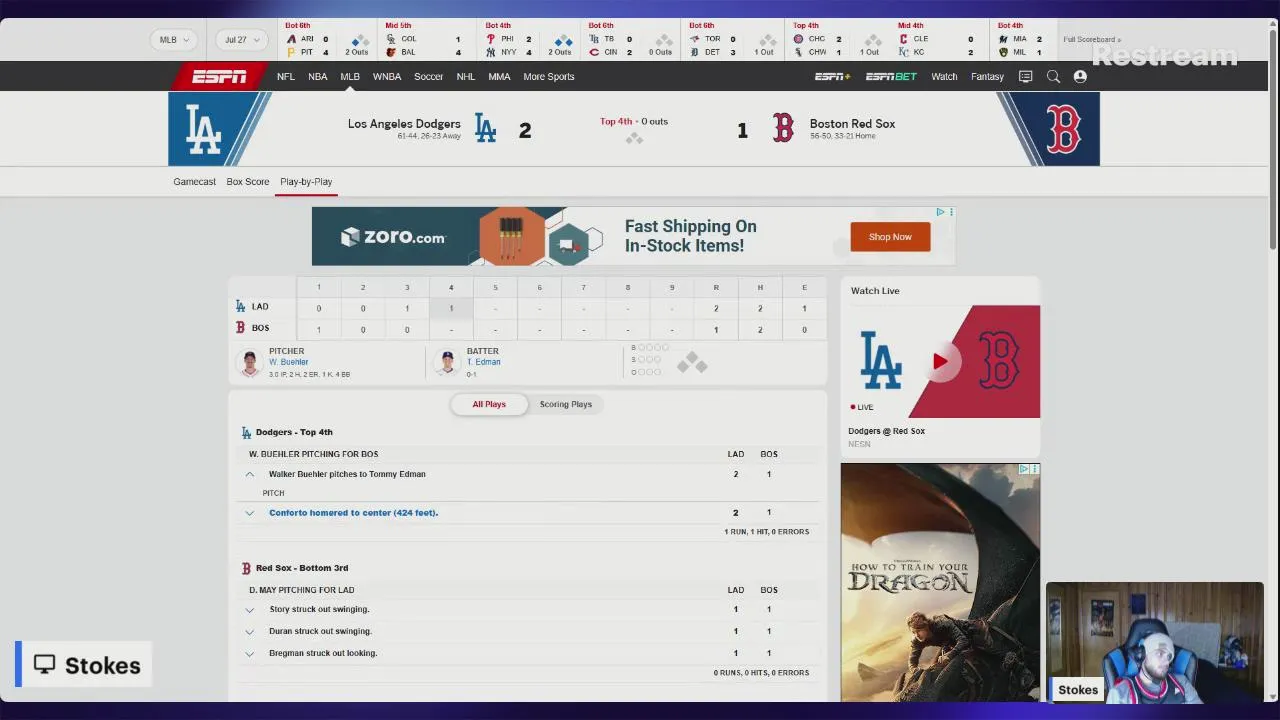Click the LAD logo in the linescore
The height and width of the screenshot is (720, 1280).
[240, 307]
